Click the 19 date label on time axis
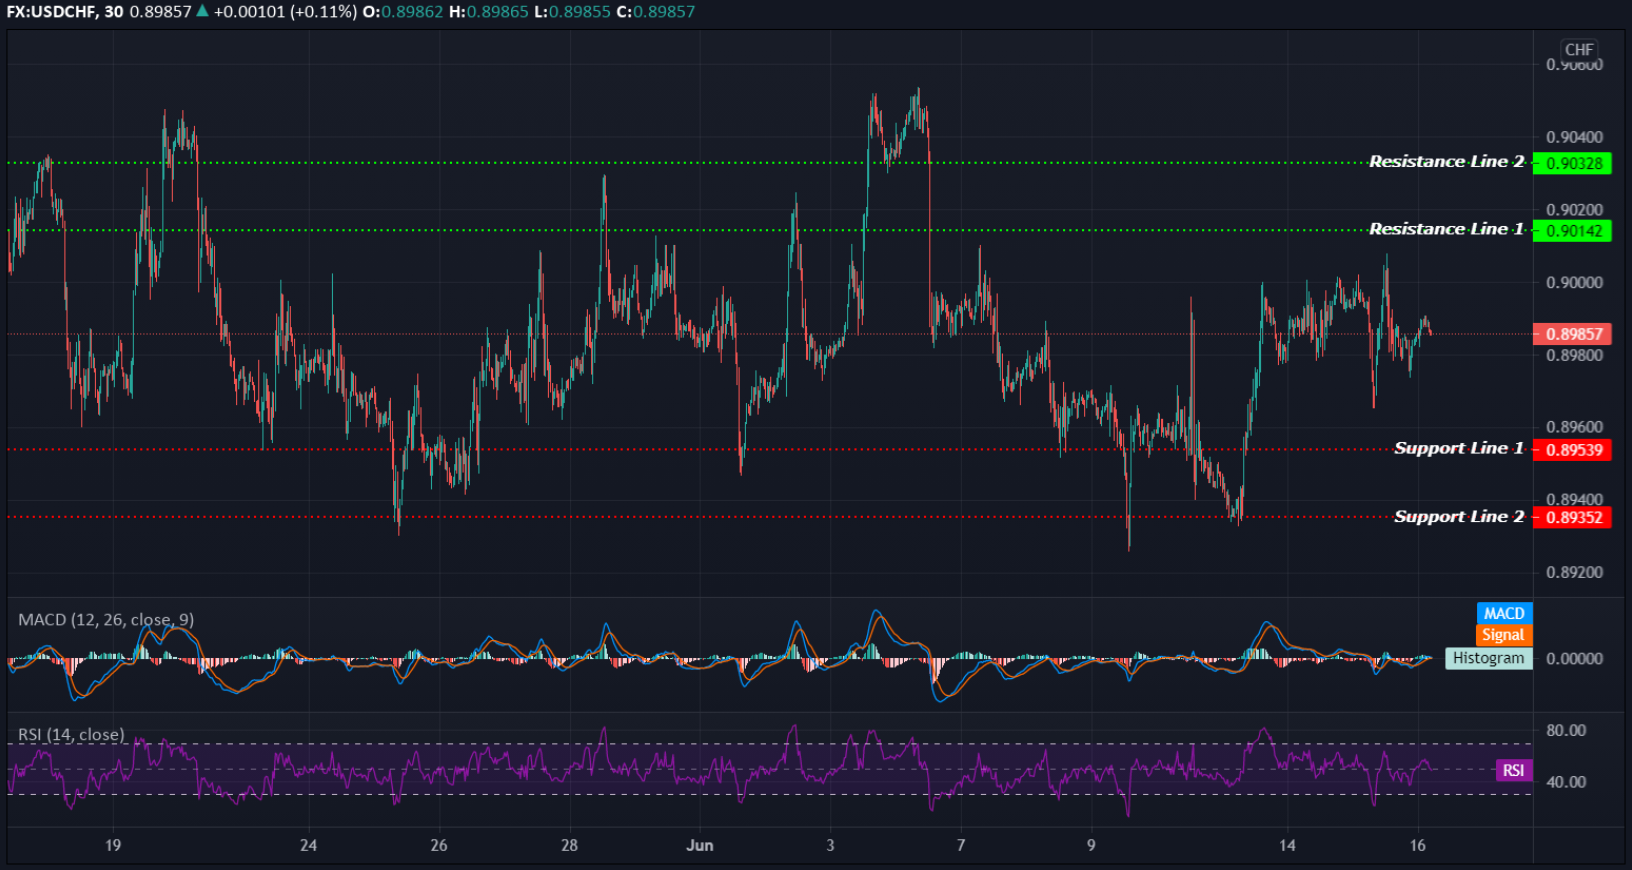 point(113,846)
